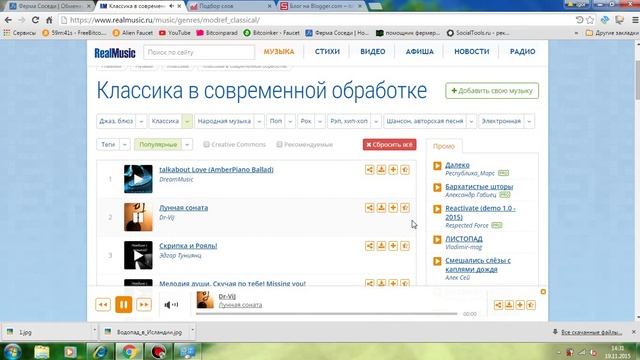Share the Скрипка и Рояль track

pos(369,246)
